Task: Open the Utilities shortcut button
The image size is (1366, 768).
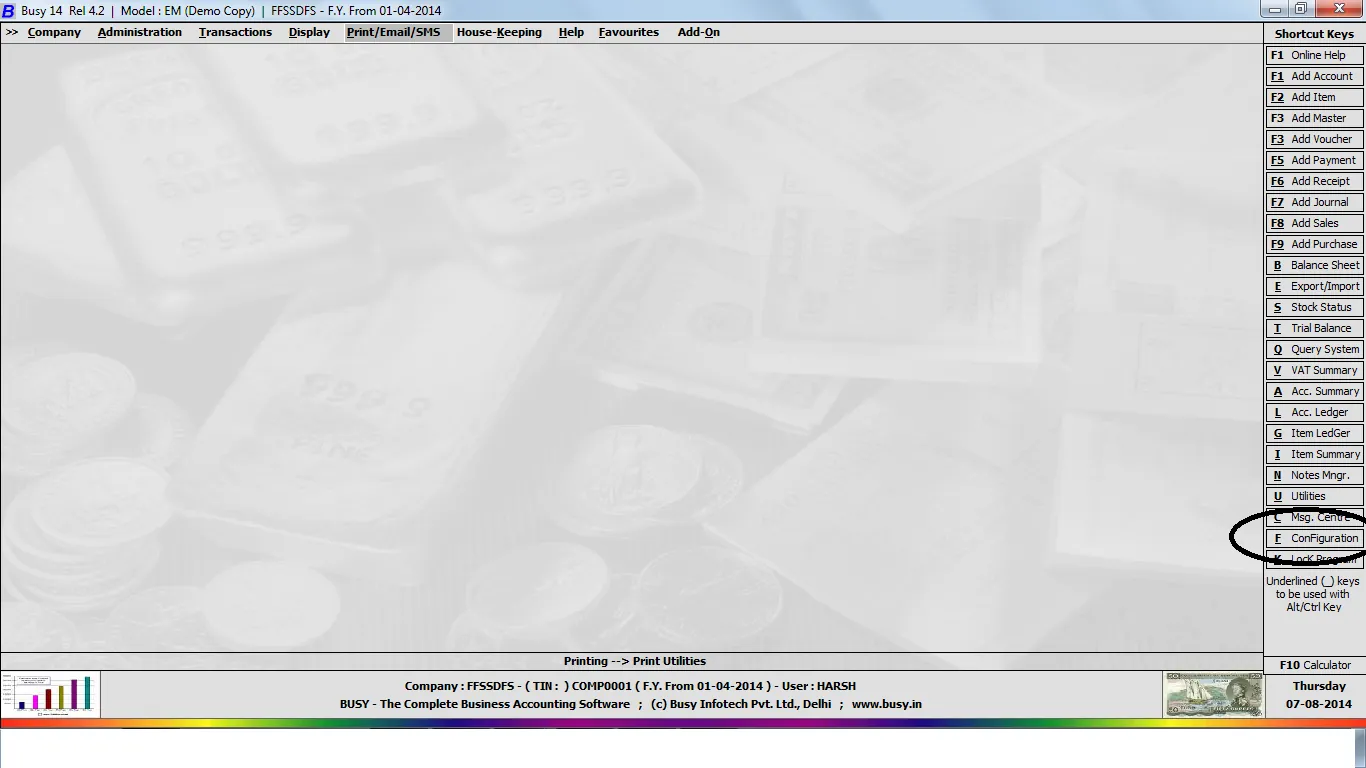Action: pos(1314,496)
